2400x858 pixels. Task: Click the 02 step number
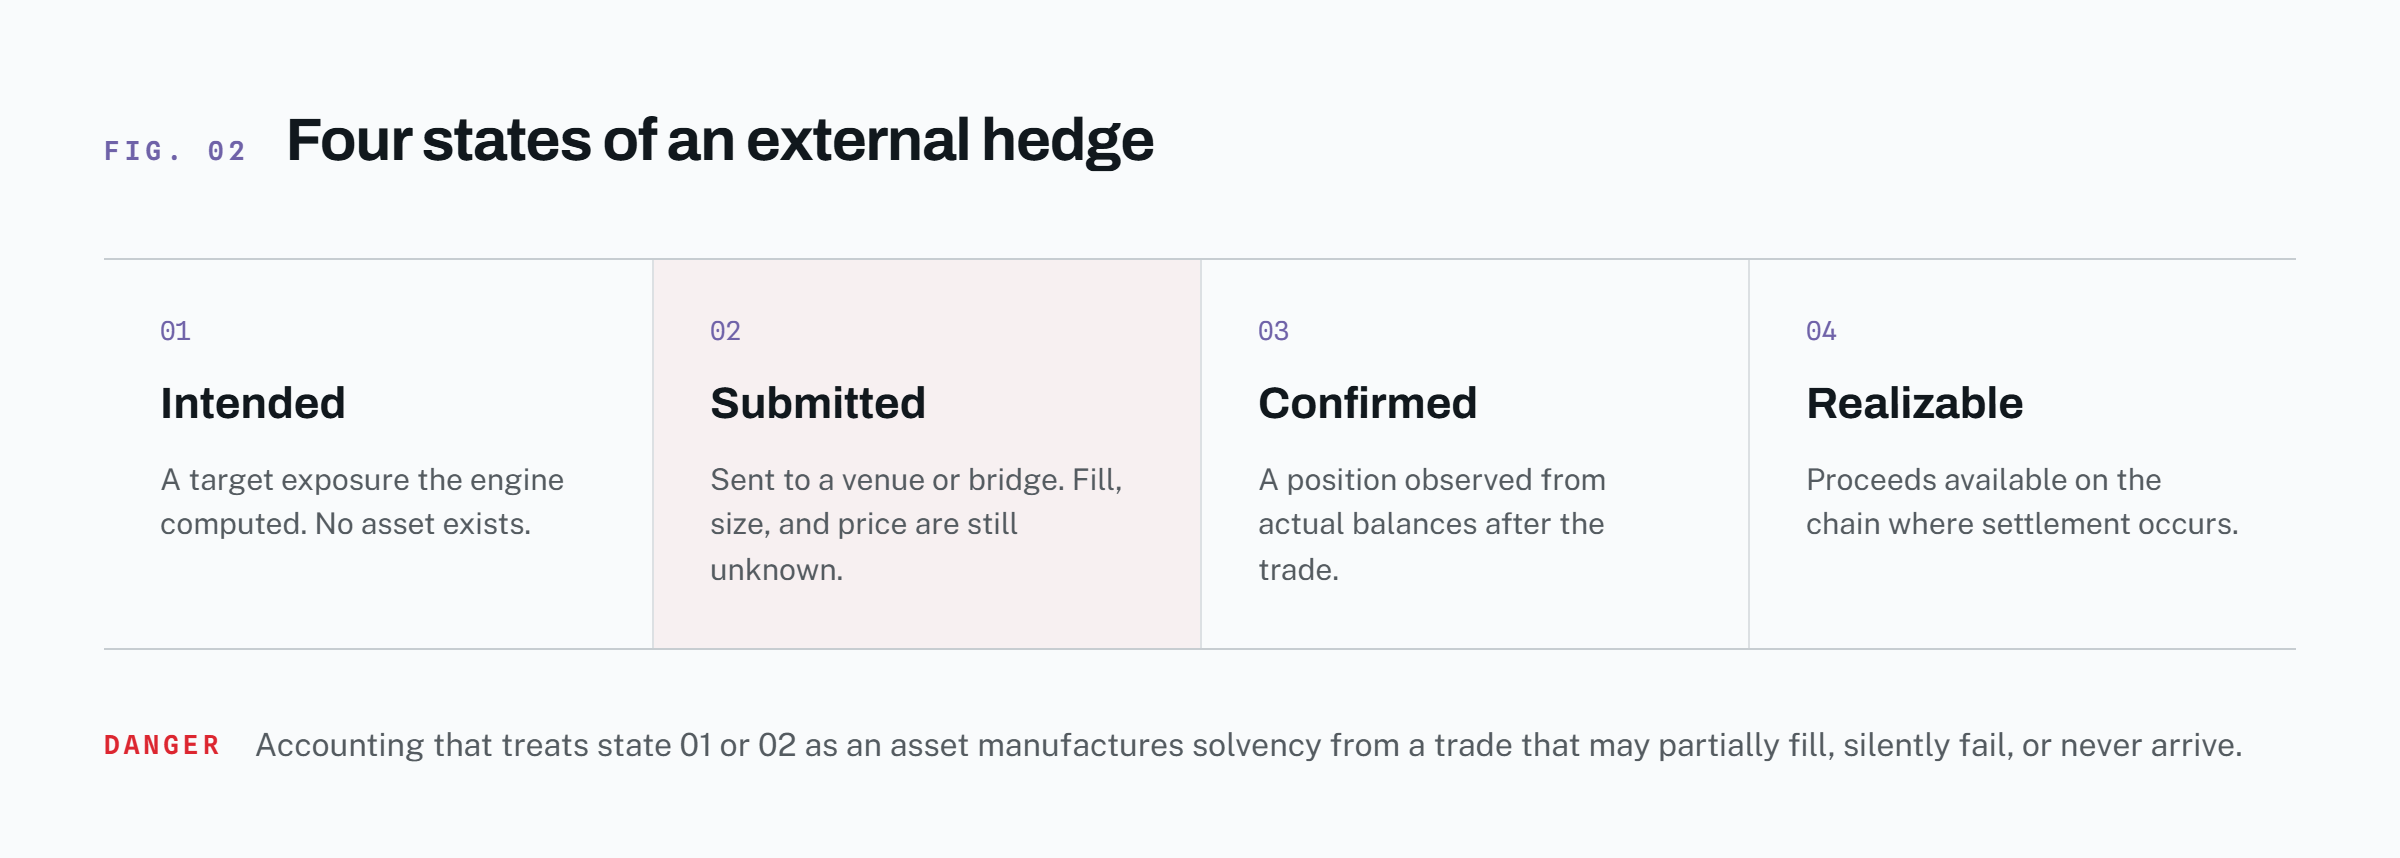[725, 331]
